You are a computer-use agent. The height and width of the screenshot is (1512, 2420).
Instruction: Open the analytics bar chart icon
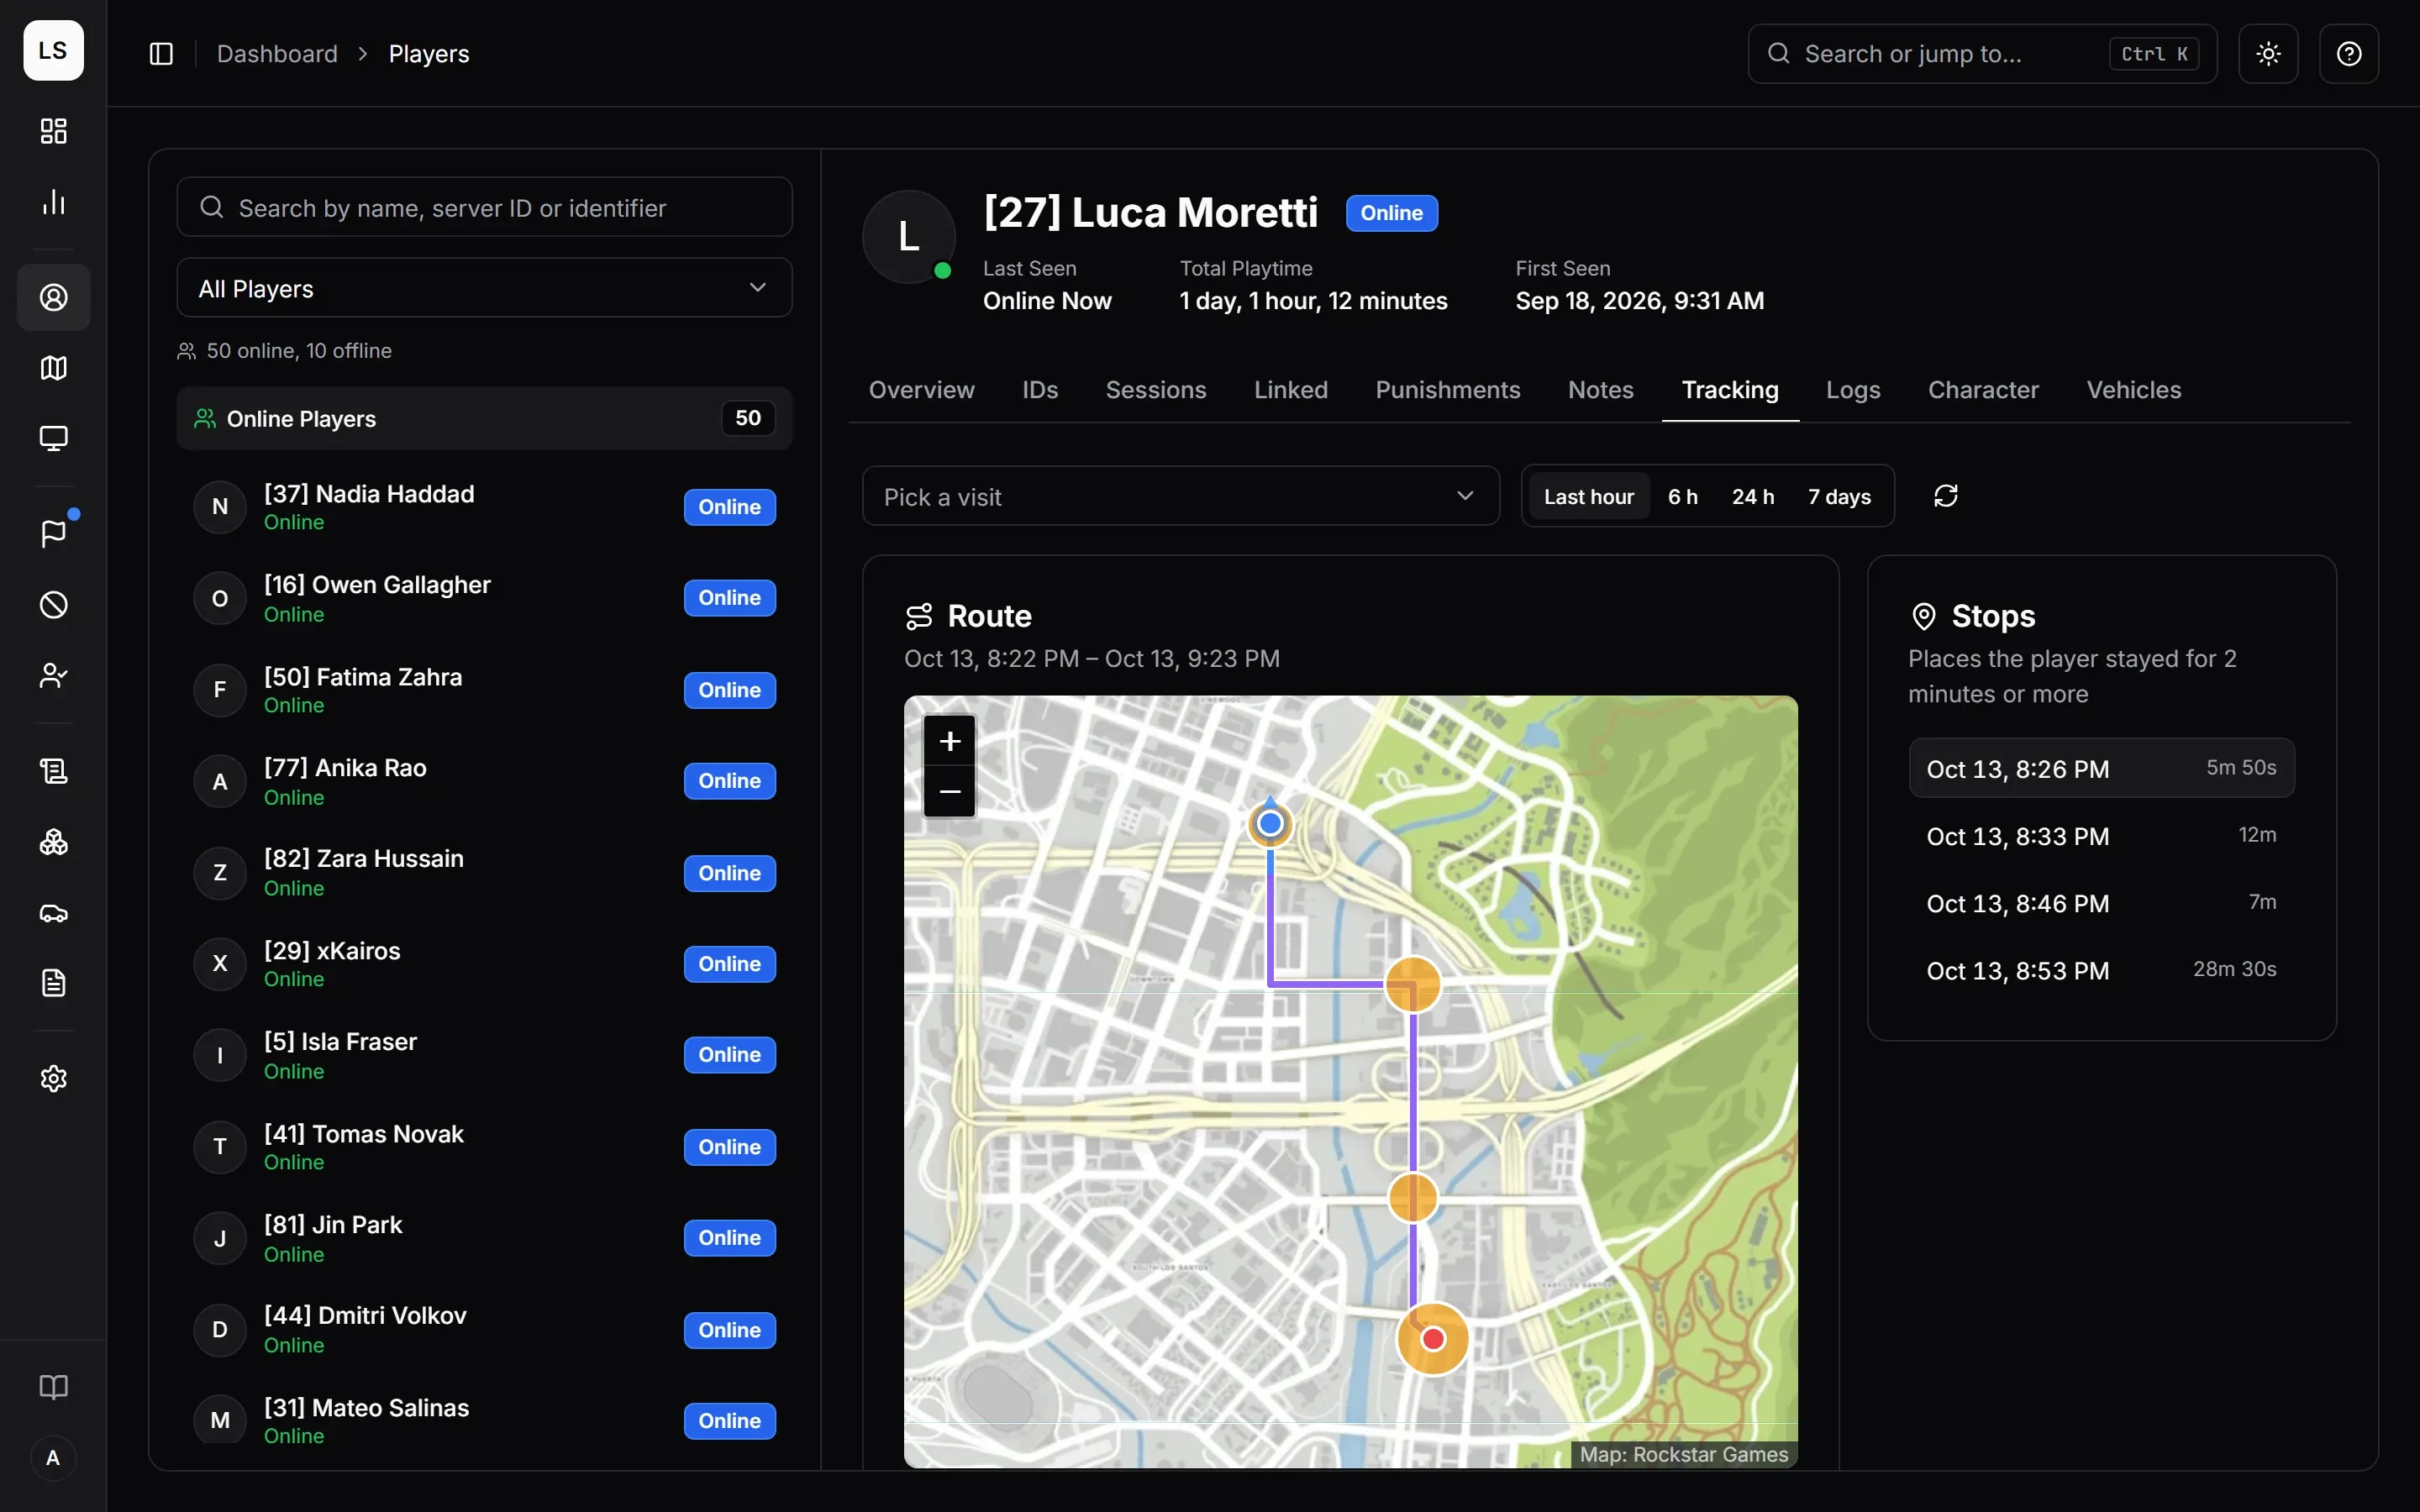(x=54, y=201)
